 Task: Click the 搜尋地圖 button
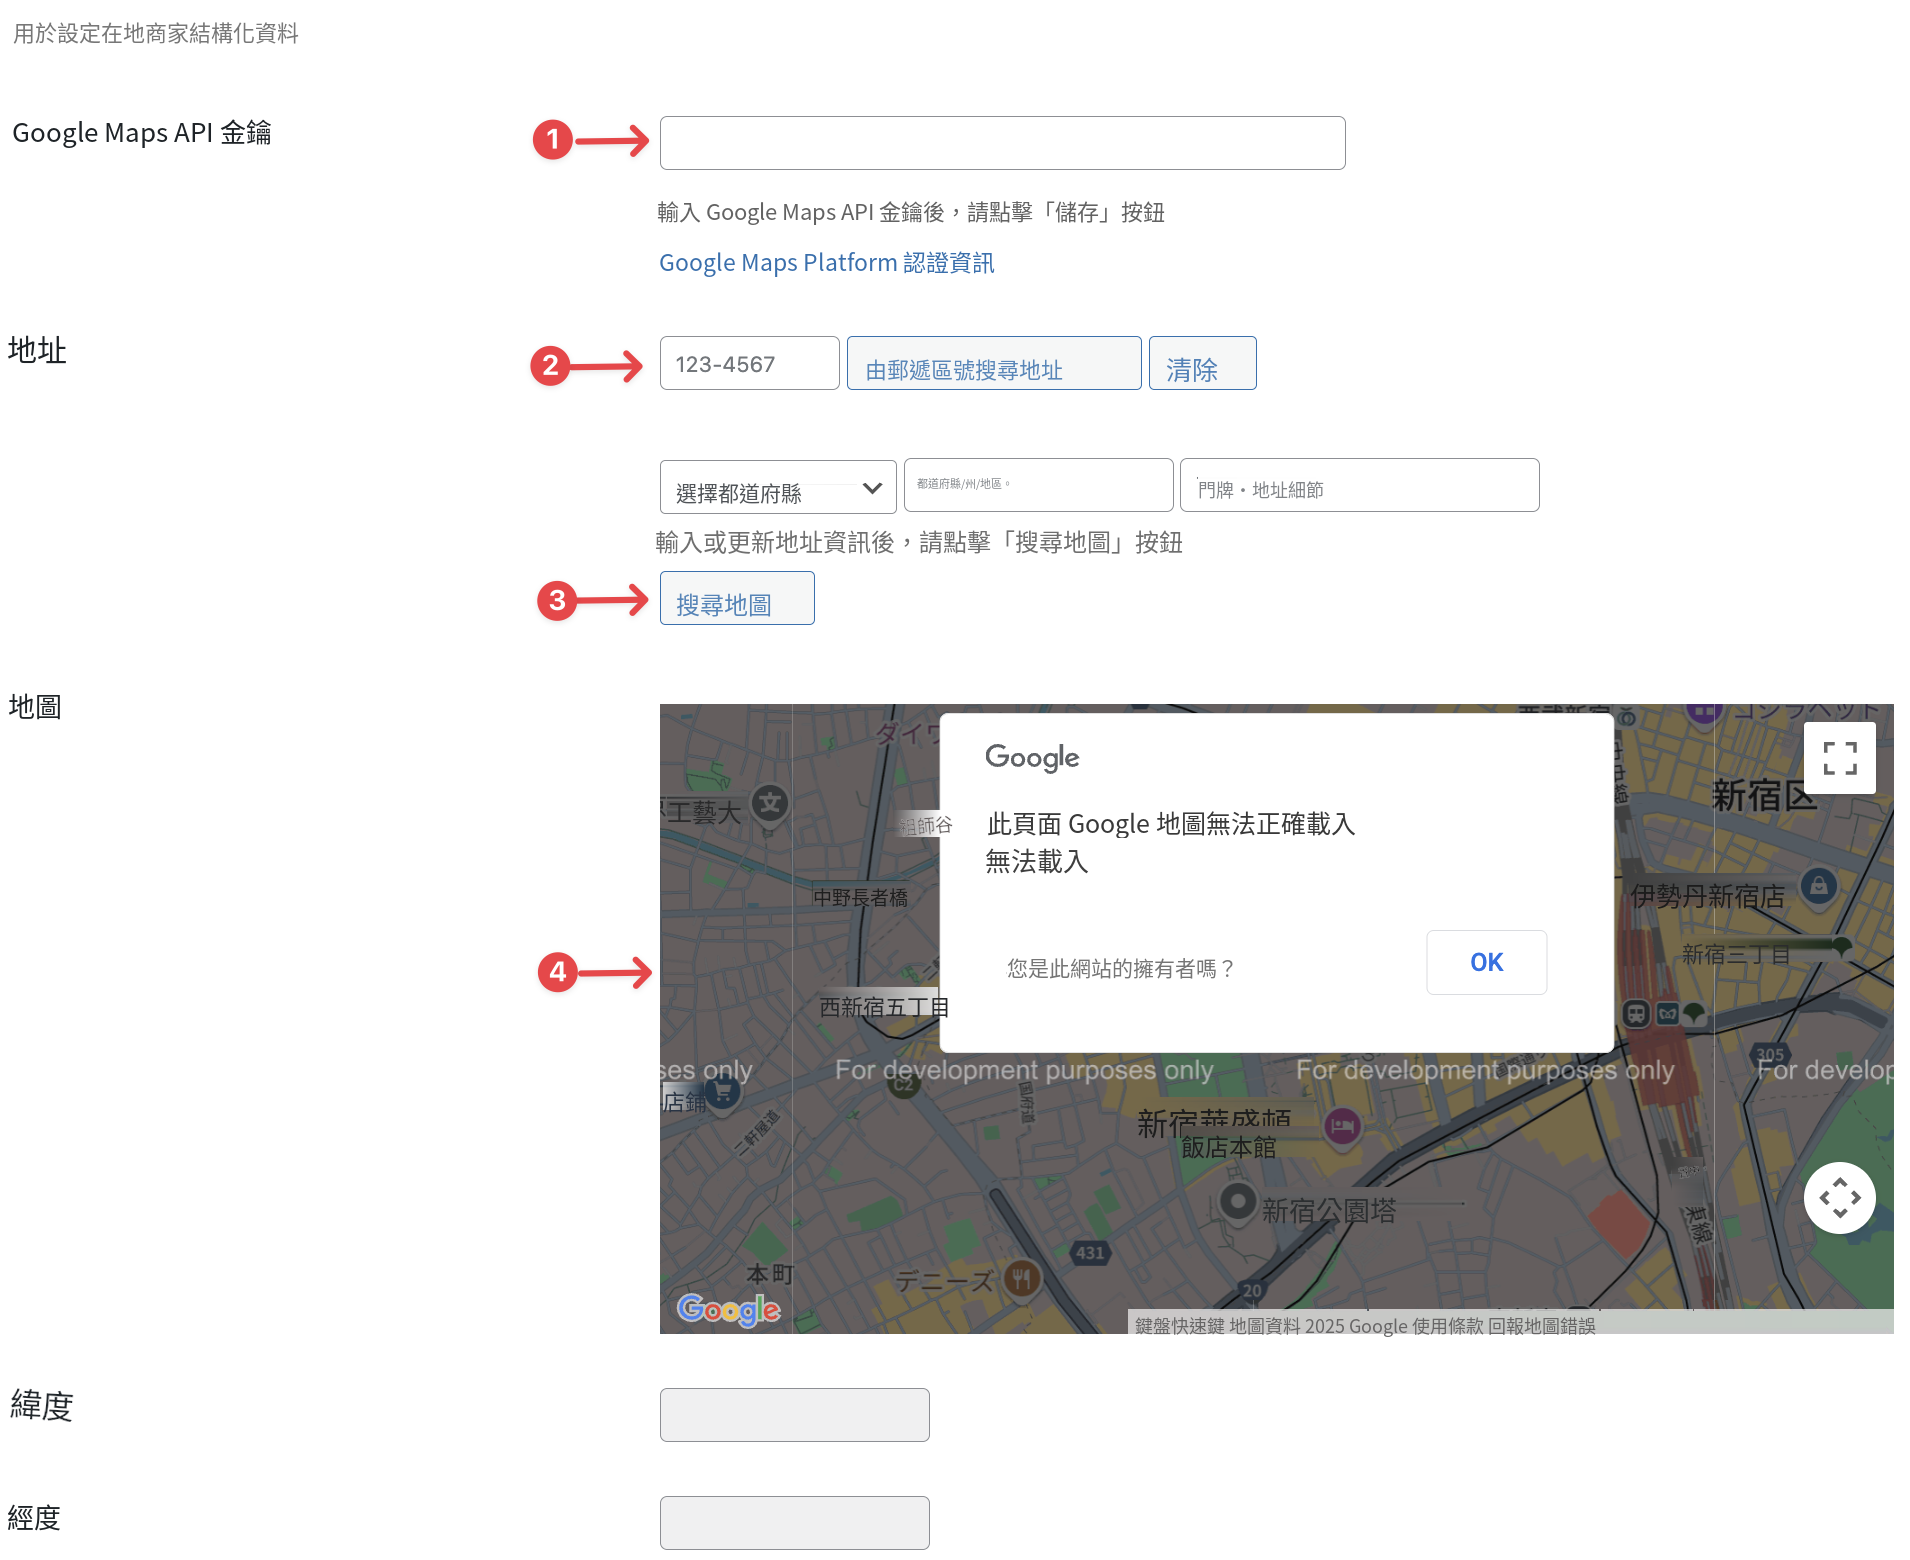pyautogui.click(x=737, y=598)
